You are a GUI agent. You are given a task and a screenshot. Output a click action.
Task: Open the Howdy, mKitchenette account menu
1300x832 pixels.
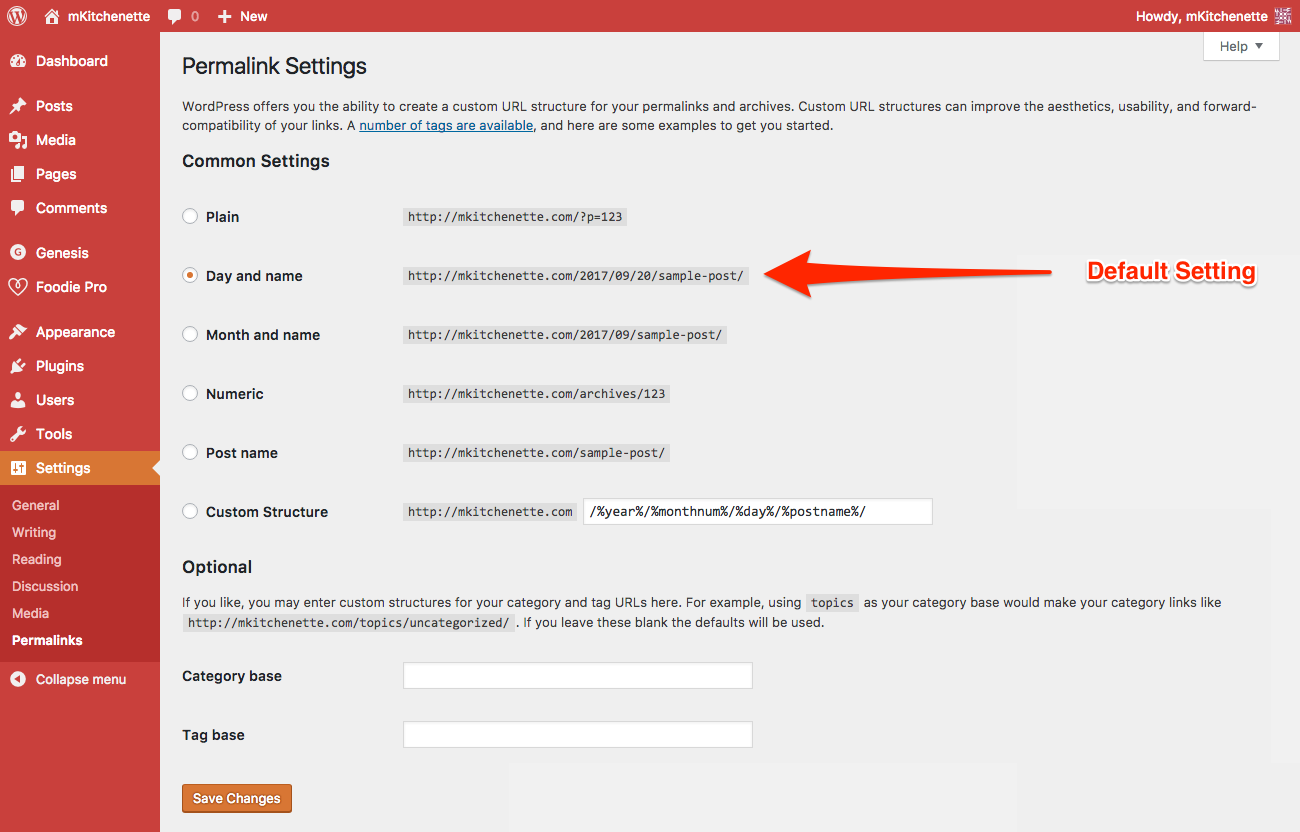tap(1201, 16)
